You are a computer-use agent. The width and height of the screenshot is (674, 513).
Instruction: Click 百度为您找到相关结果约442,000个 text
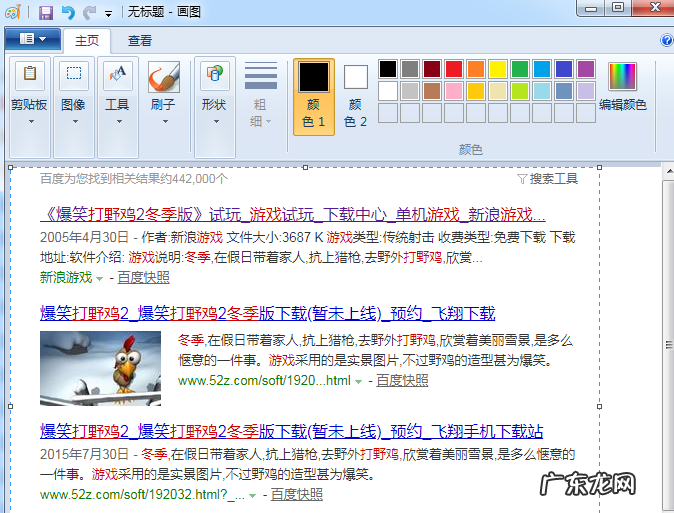pos(134,178)
